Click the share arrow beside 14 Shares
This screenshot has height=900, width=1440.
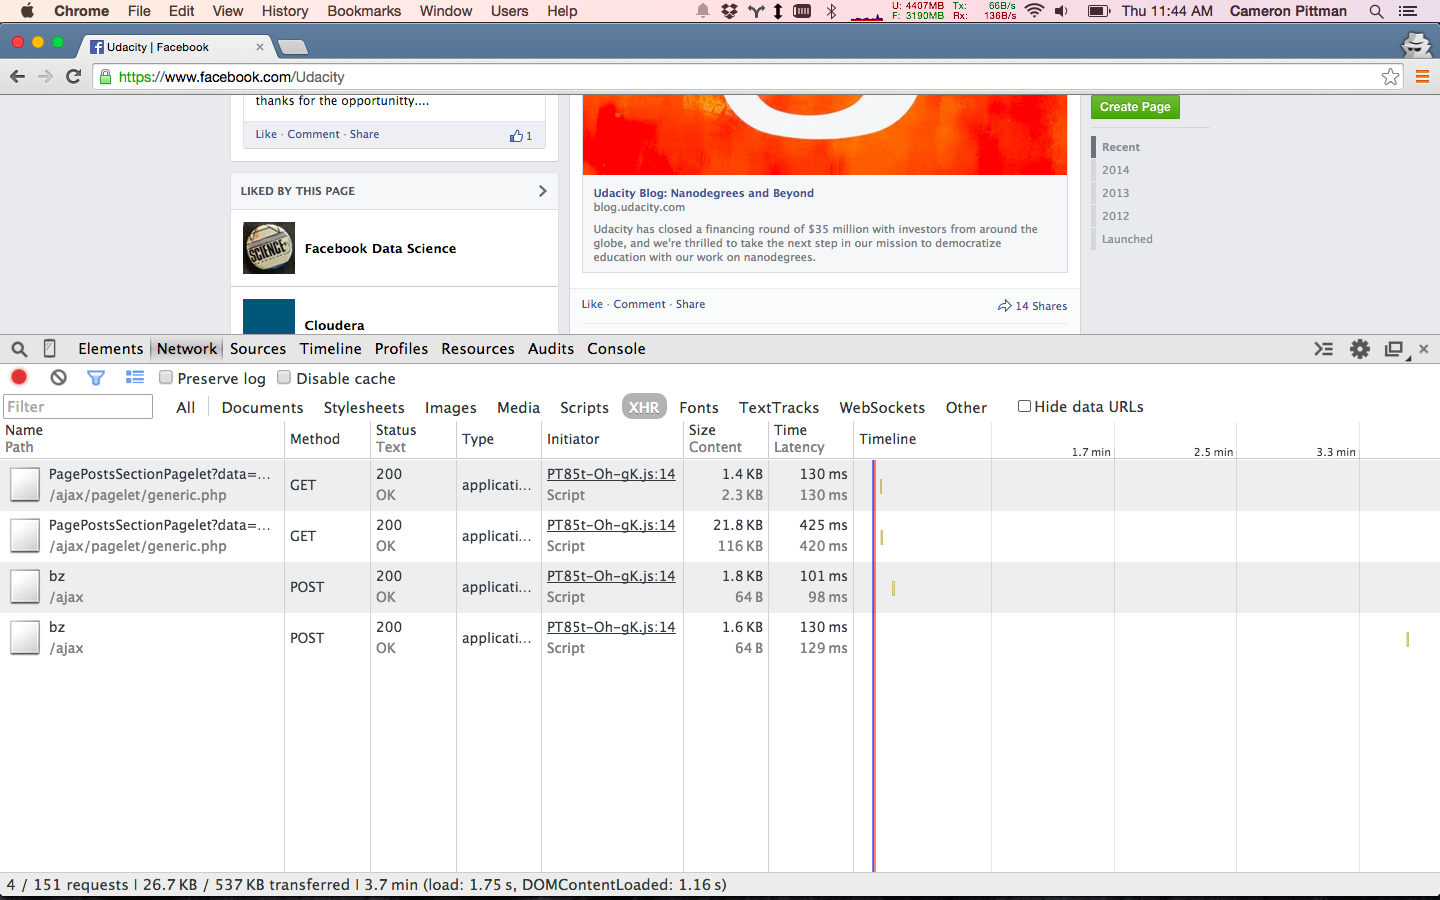point(1004,305)
